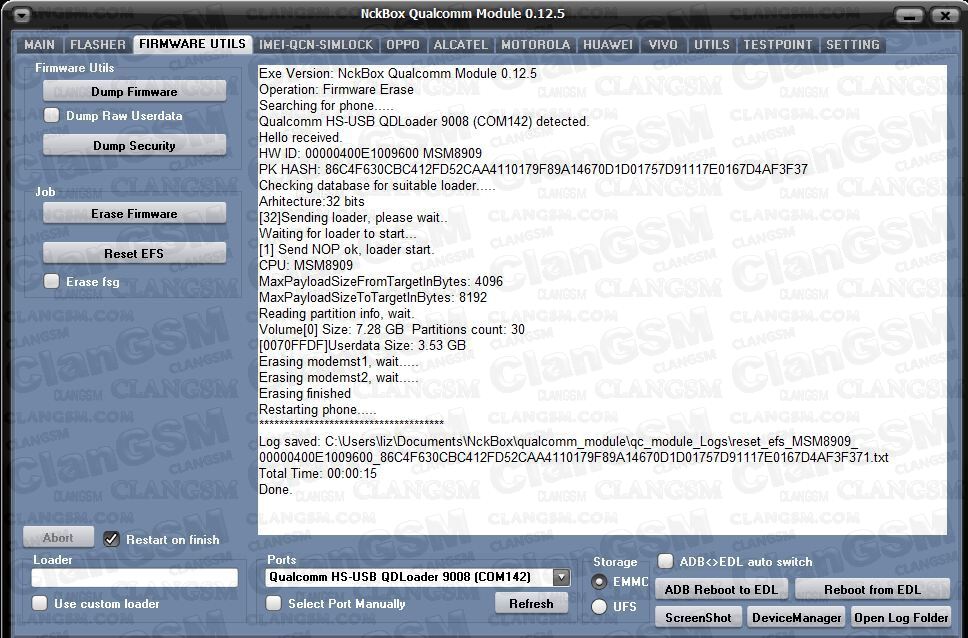Viewport: 968px width, 638px height.
Task: Open the MOTOROLA tab
Action: tap(535, 45)
